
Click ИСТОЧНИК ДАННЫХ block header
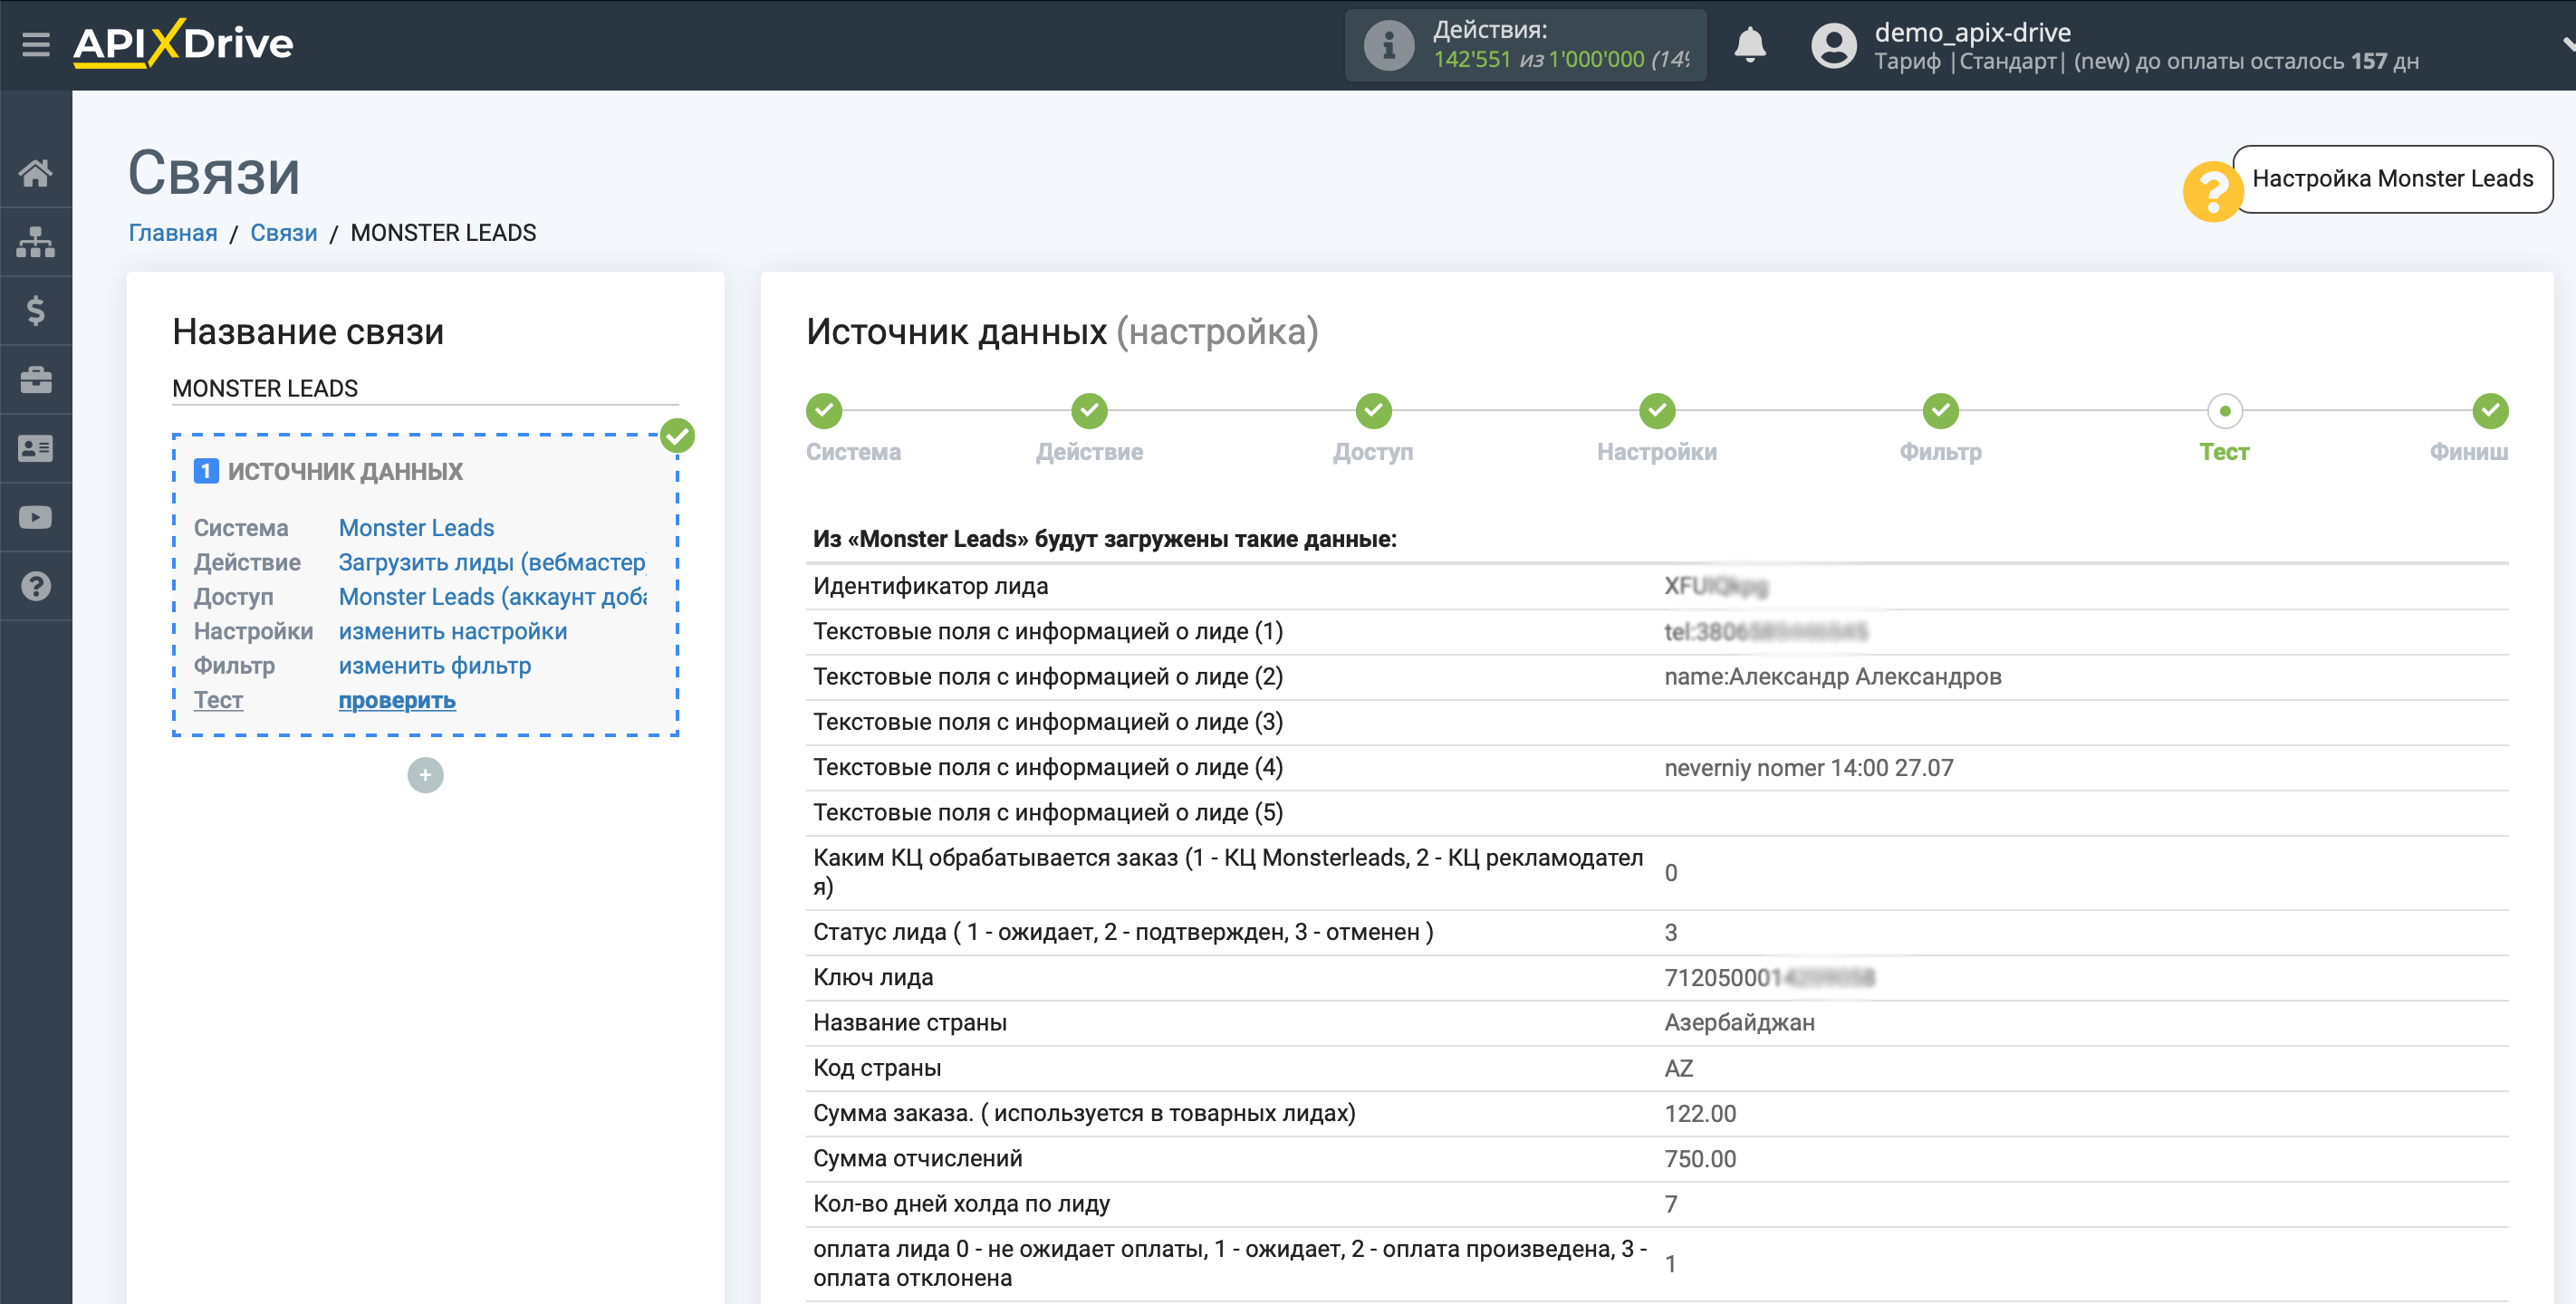[345, 471]
